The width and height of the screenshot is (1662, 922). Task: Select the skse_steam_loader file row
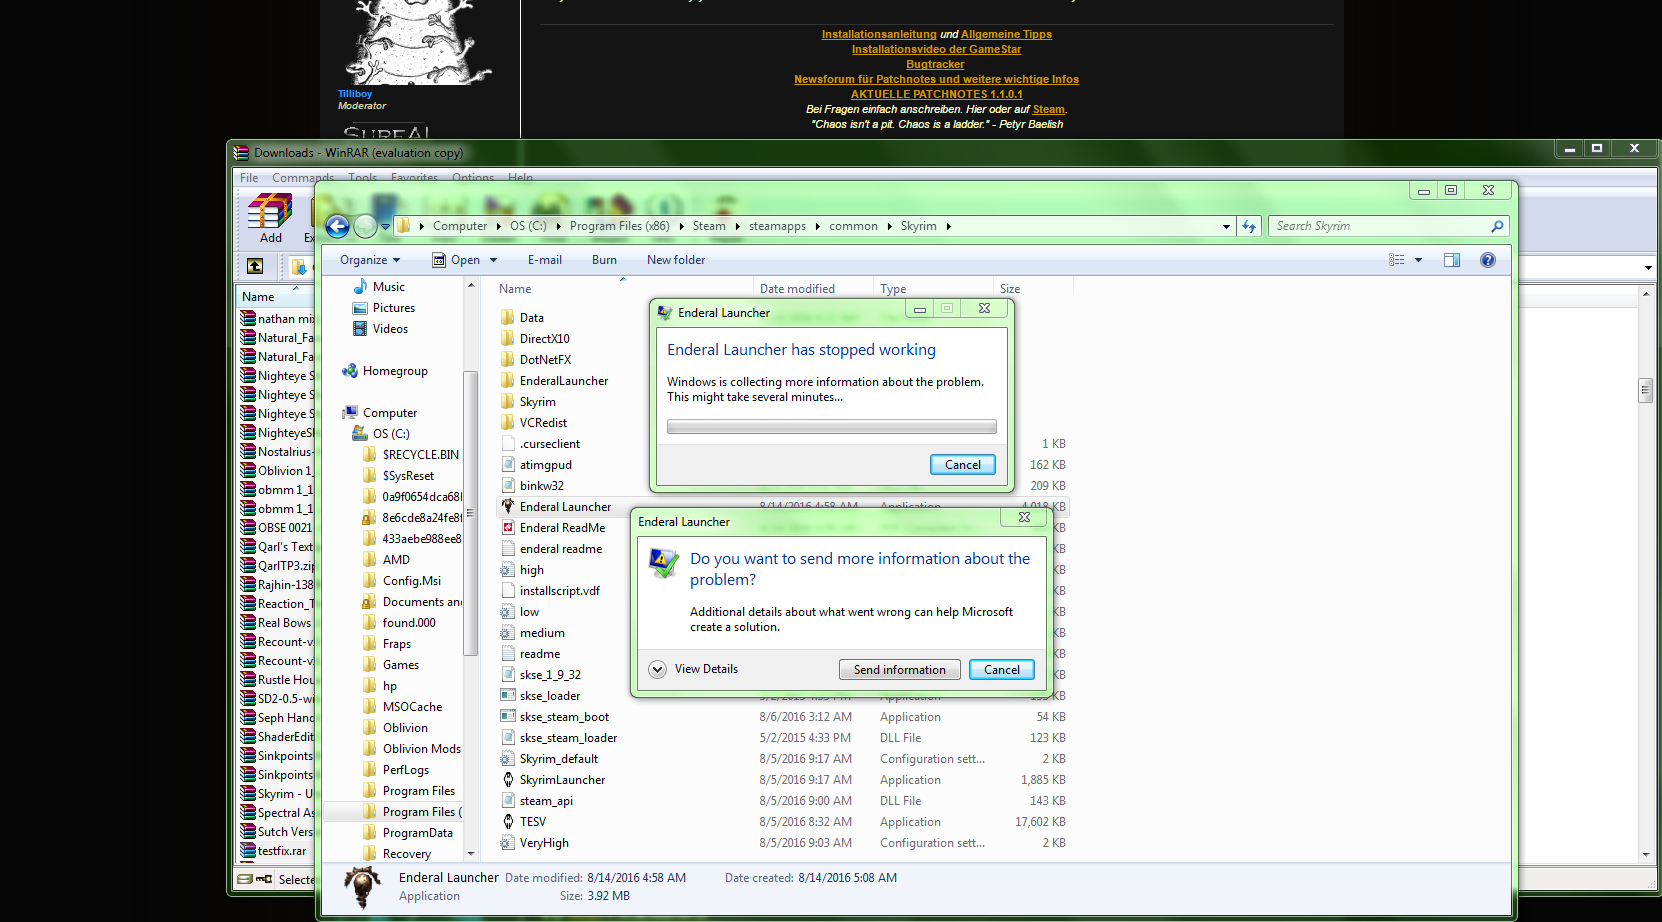click(783, 738)
